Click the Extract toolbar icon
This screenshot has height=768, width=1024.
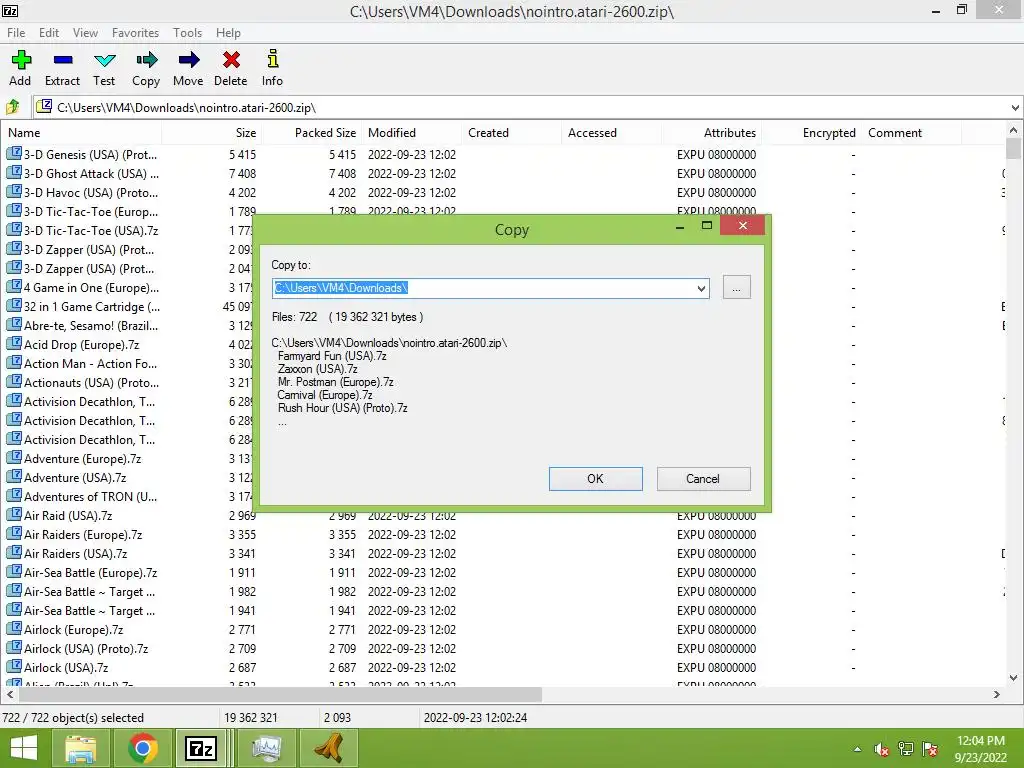pyautogui.click(x=63, y=60)
